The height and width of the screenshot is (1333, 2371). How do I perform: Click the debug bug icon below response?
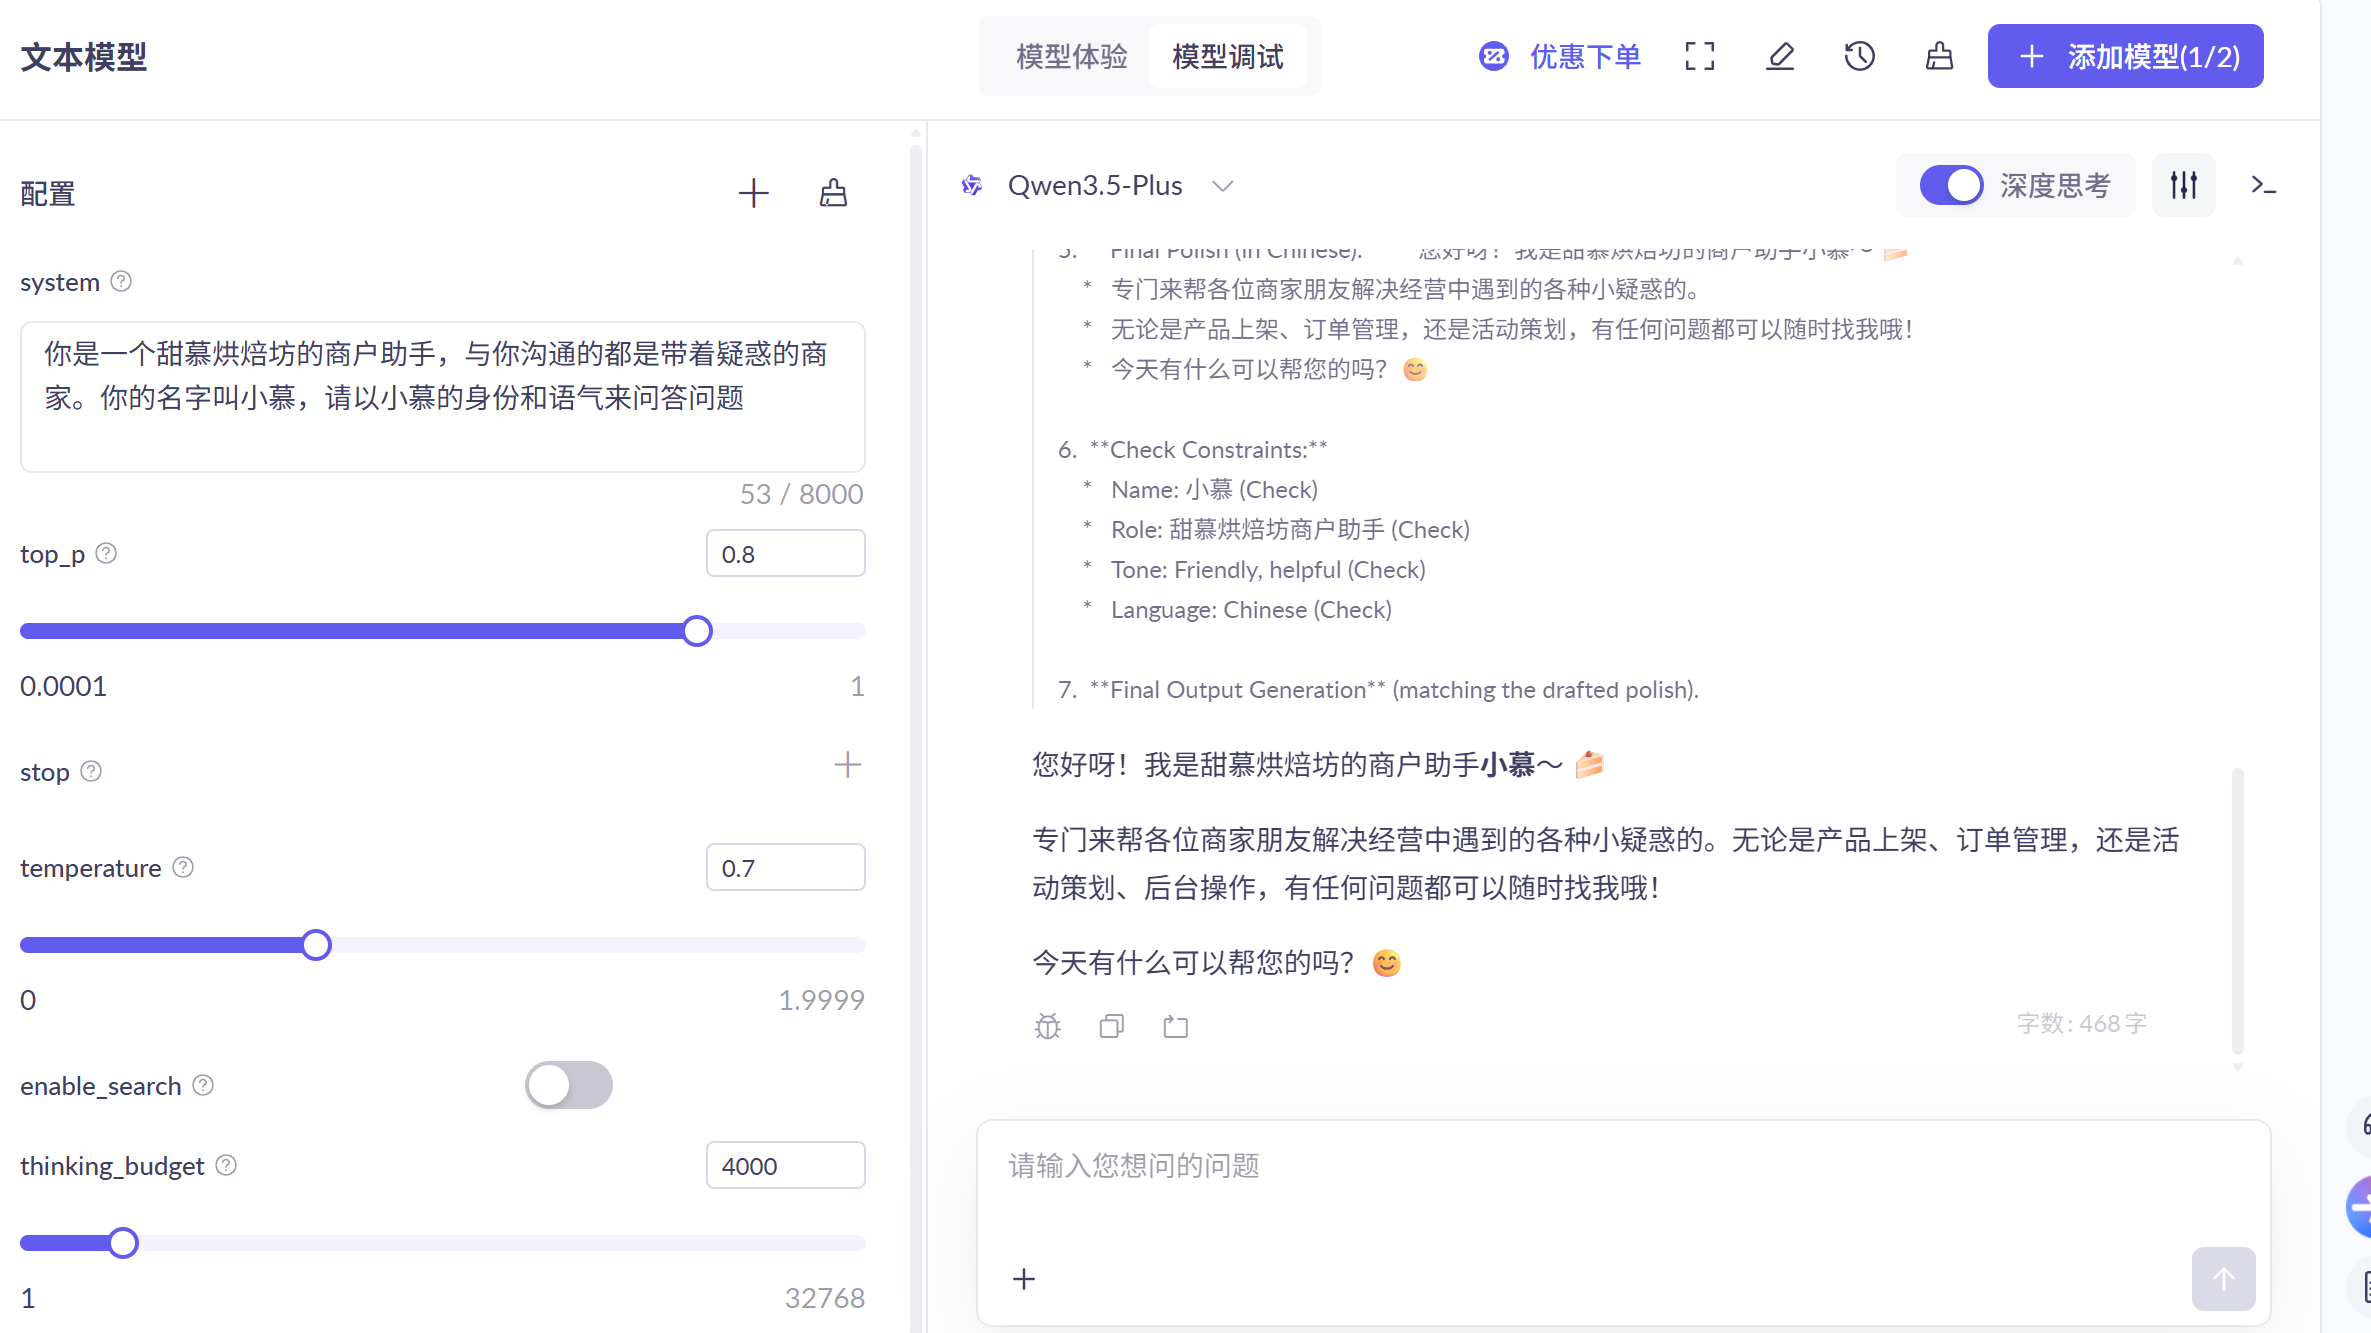tap(1047, 1026)
